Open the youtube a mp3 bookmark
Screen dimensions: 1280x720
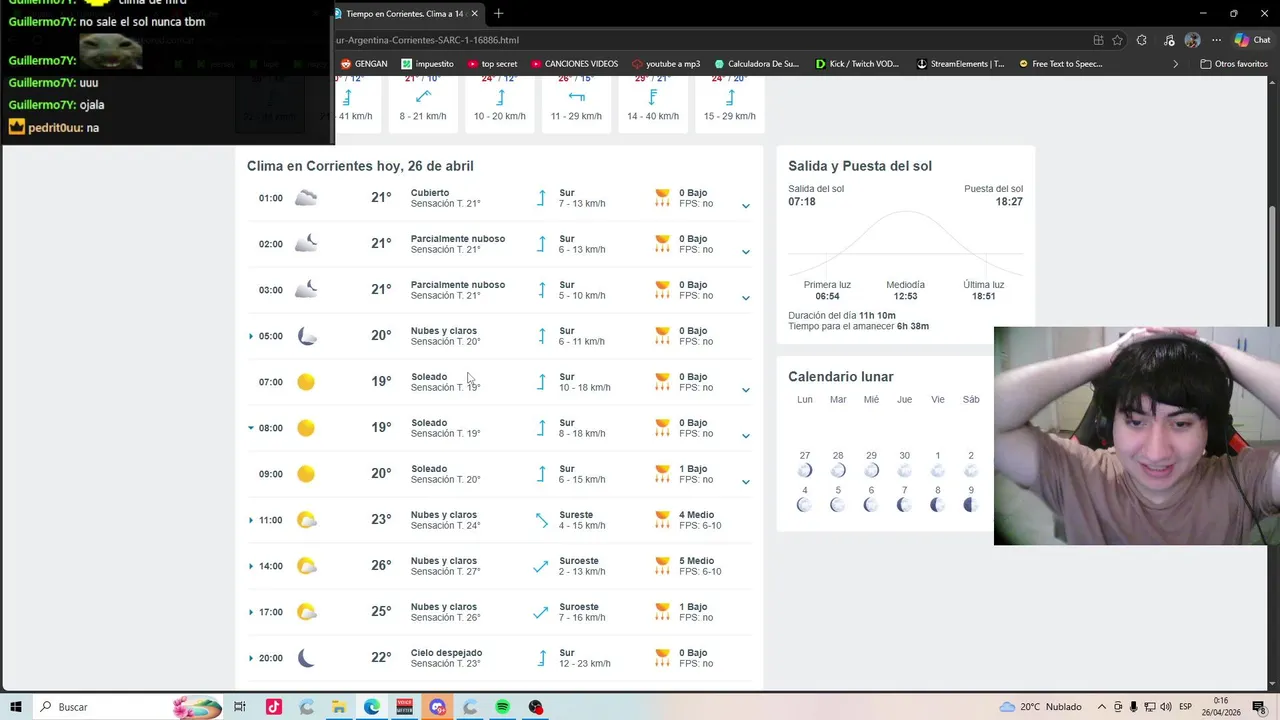coord(666,64)
